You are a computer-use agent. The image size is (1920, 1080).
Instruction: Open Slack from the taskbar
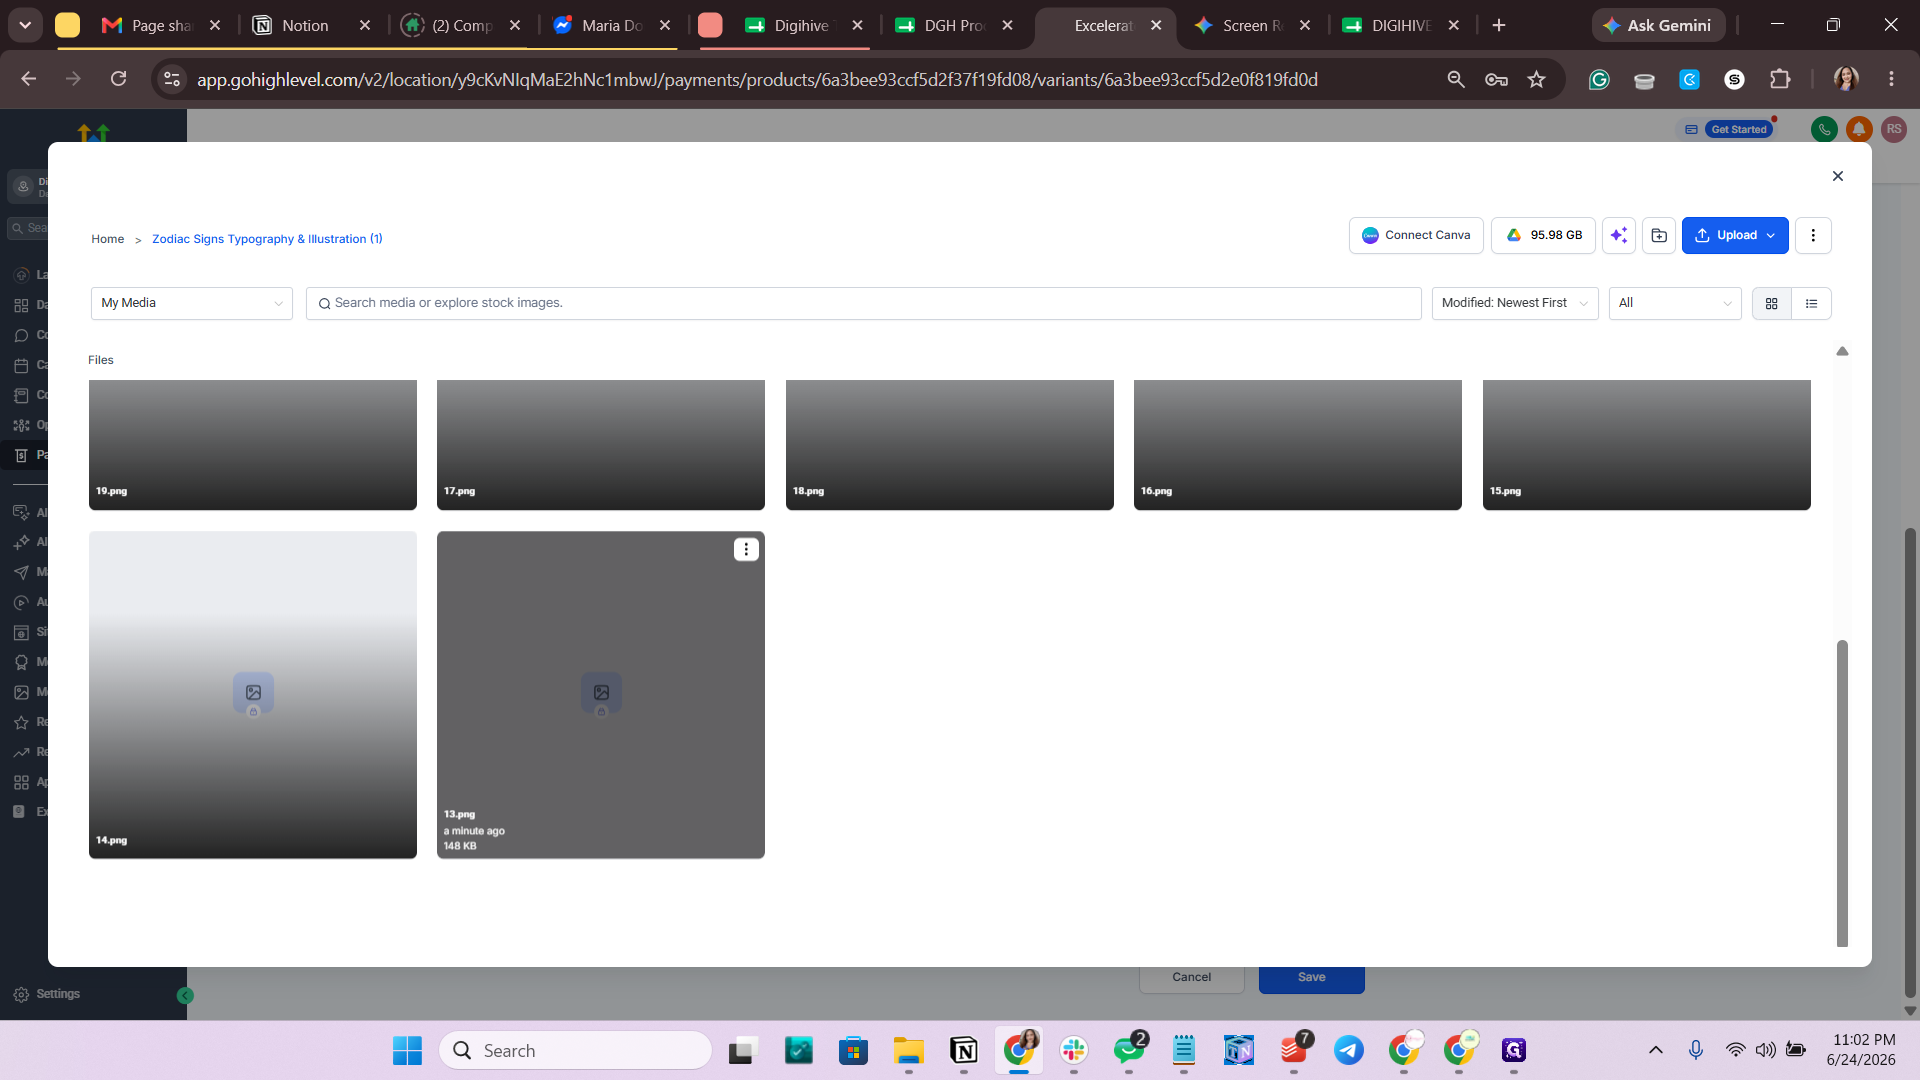click(x=1074, y=1051)
